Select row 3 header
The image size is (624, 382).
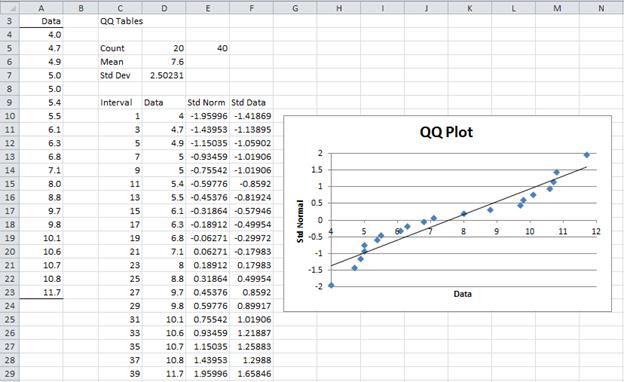point(10,21)
